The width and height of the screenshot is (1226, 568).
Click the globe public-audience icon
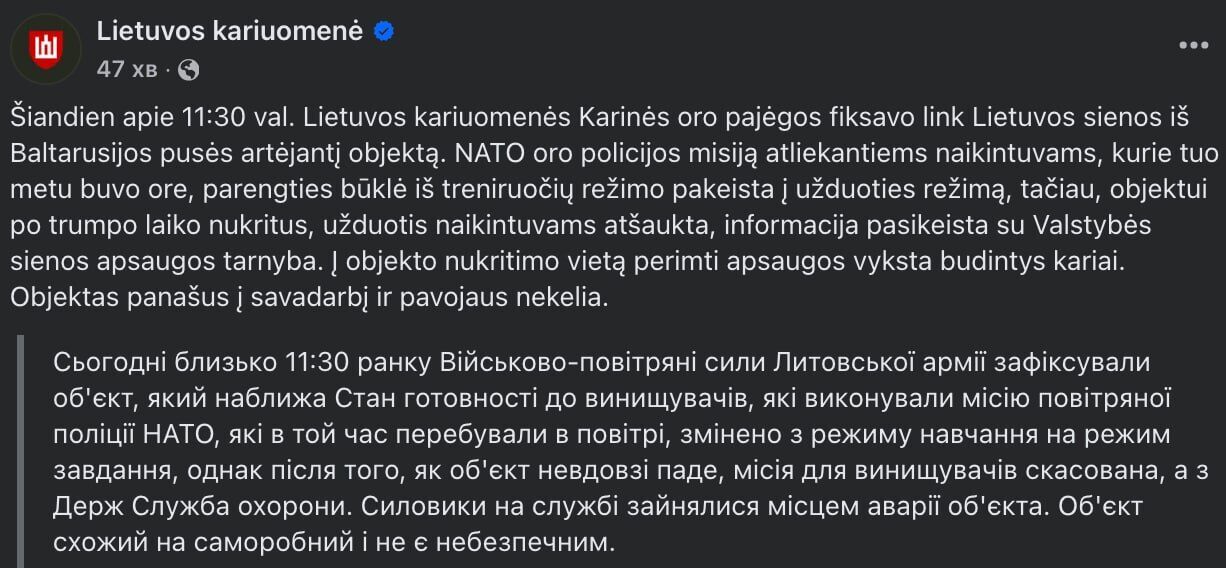click(x=188, y=70)
